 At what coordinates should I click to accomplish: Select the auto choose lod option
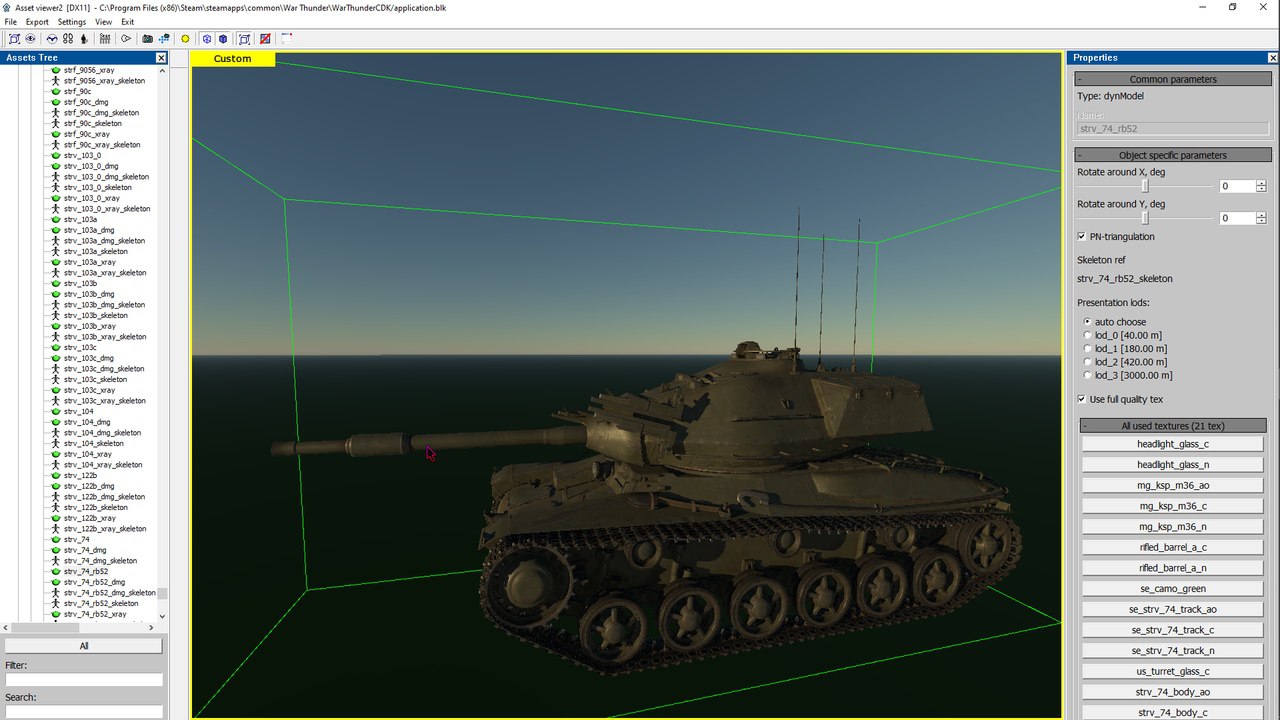coord(1087,322)
